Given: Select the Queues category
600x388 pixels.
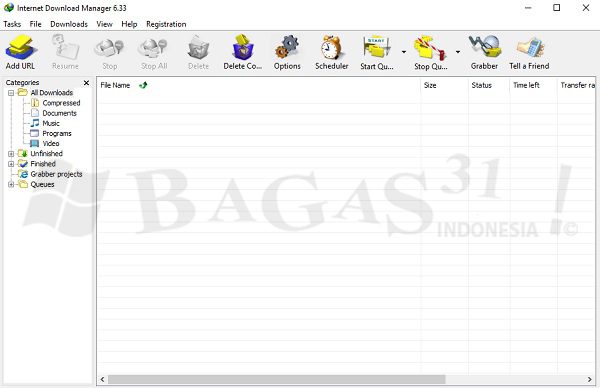Looking at the screenshot, I should point(42,184).
